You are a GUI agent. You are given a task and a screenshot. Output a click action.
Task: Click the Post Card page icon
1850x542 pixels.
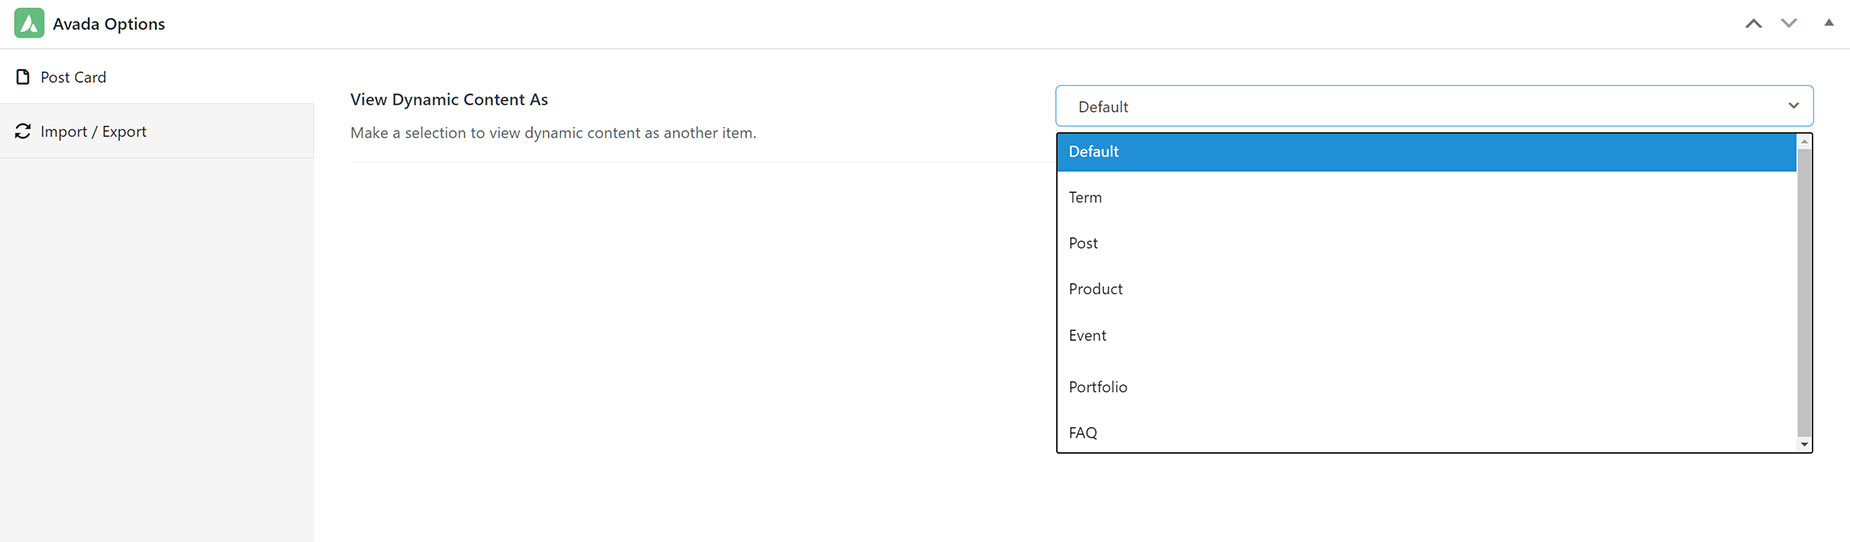click(x=23, y=77)
